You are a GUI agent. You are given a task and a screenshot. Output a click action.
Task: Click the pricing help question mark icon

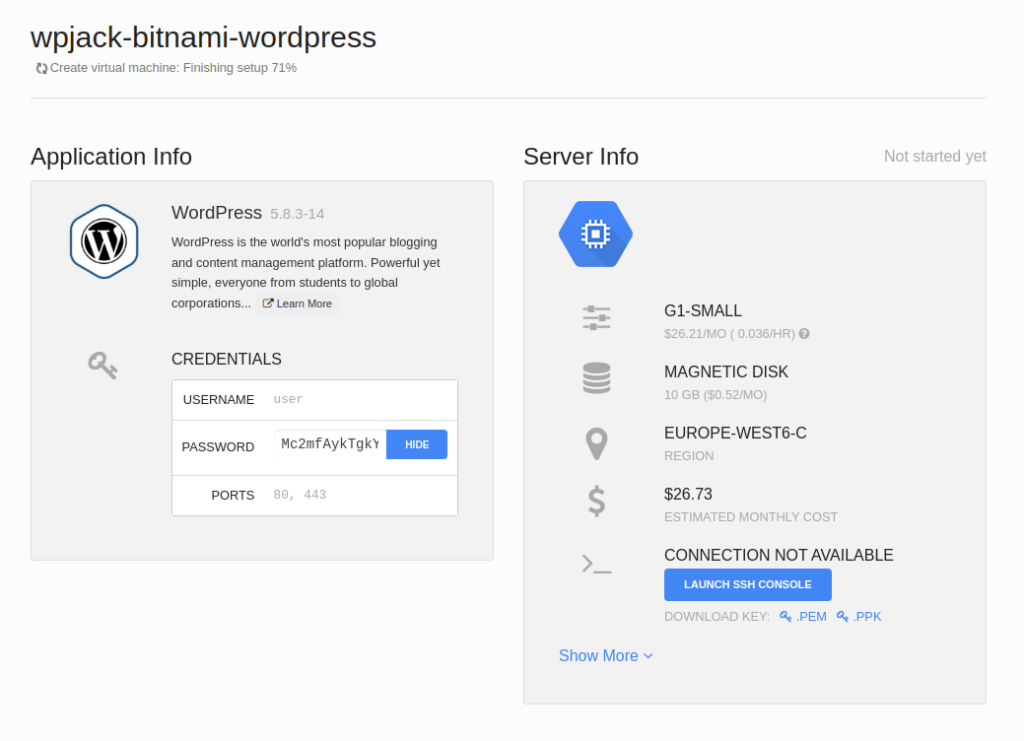point(805,334)
